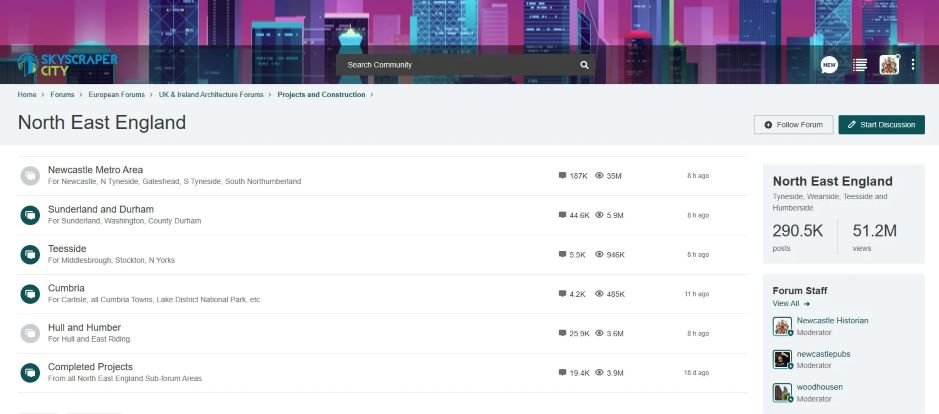The image size is (939, 414).
Task: Click the search magnifier icon
Action: pyautogui.click(x=585, y=65)
